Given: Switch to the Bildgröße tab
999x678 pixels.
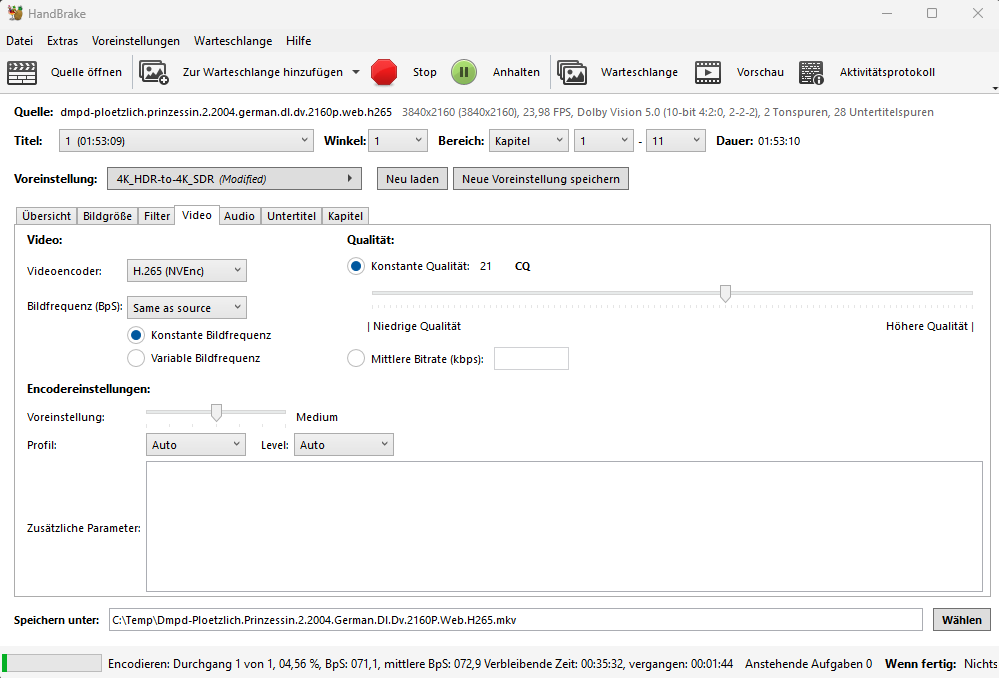Looking at the screenshot, I should pyautogui.click(x=107, y=216).
